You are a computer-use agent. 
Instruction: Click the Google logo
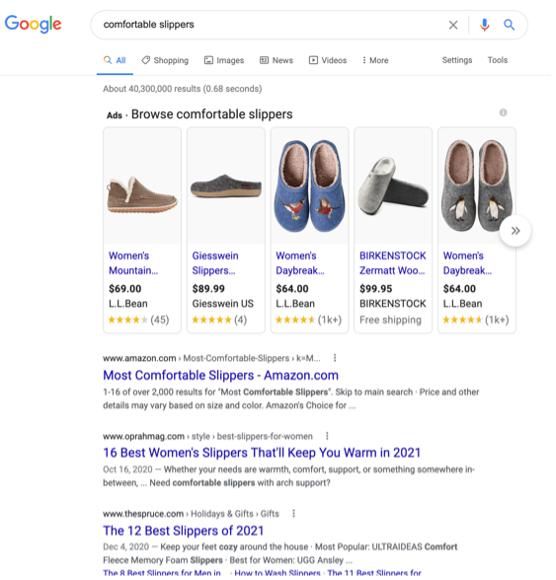(x=33, y=24)
